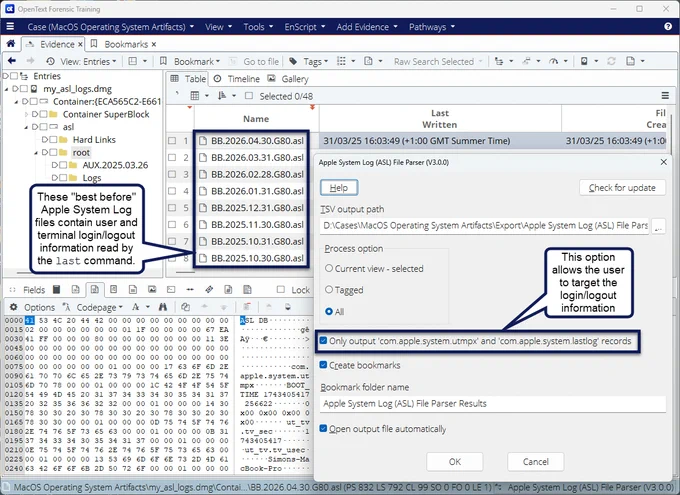Click the binoculars find icon
Image resolution: width=680 pixels, height=495 pixels.
click(163, 307)
